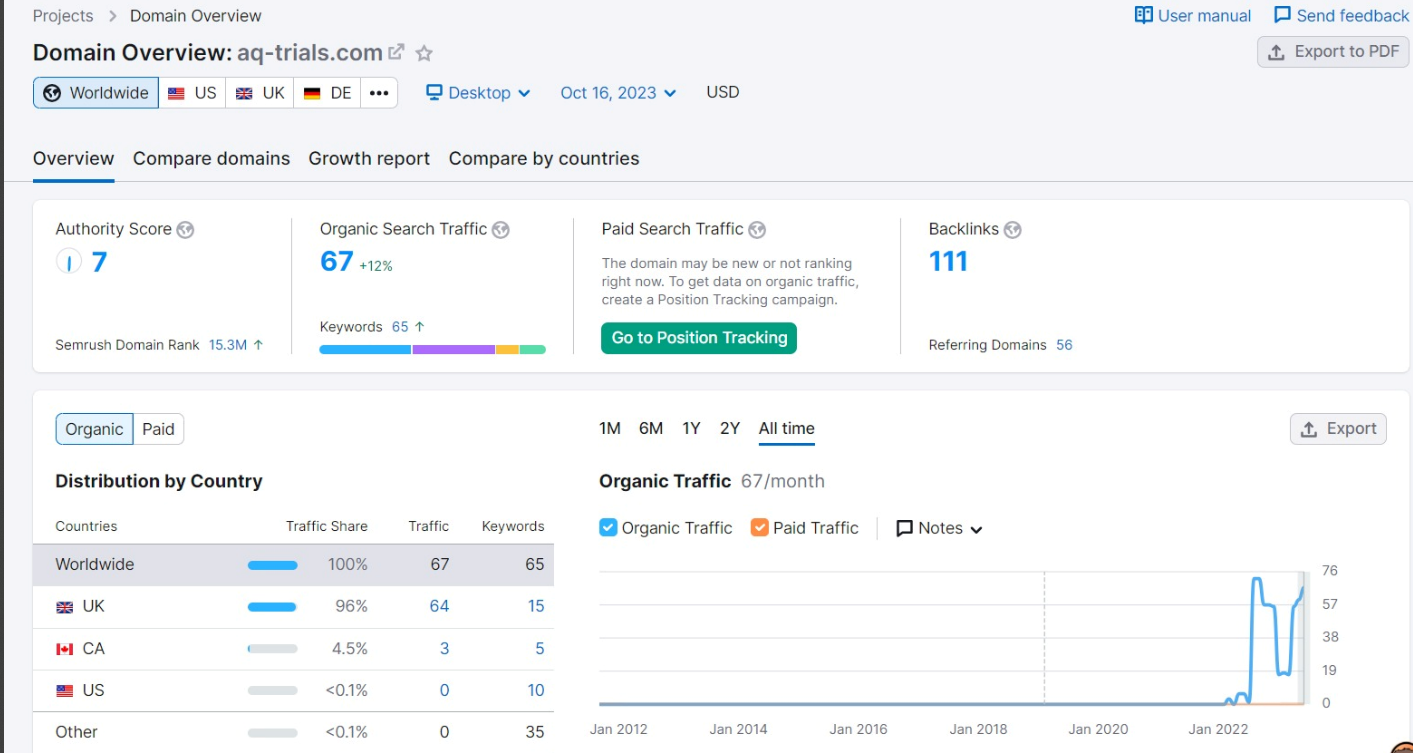Click the US flag in country table

[65, 691]
